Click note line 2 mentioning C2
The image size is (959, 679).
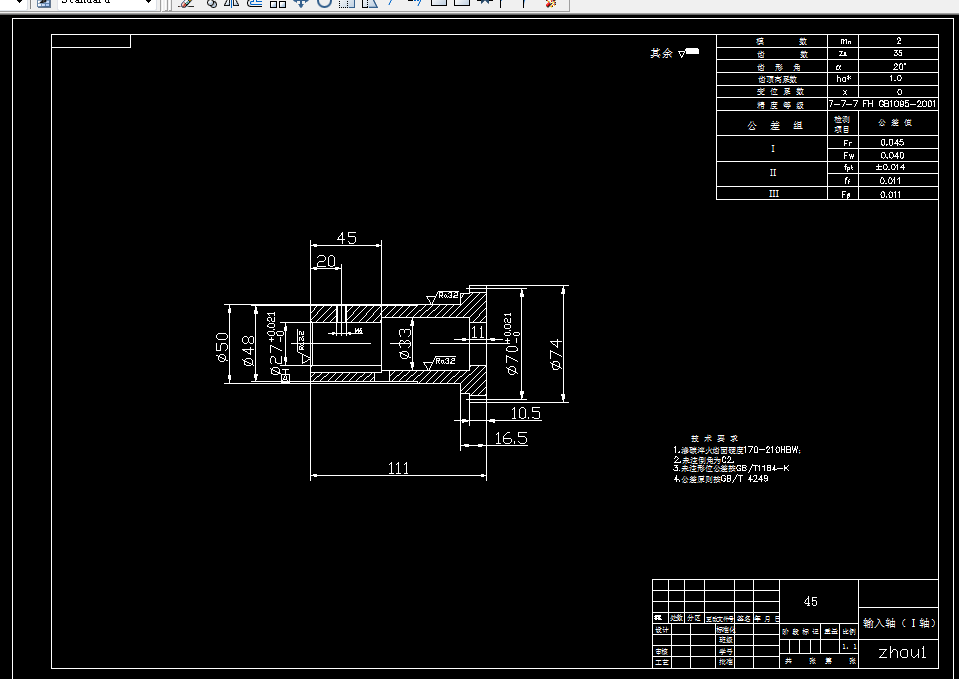(703, 459)
